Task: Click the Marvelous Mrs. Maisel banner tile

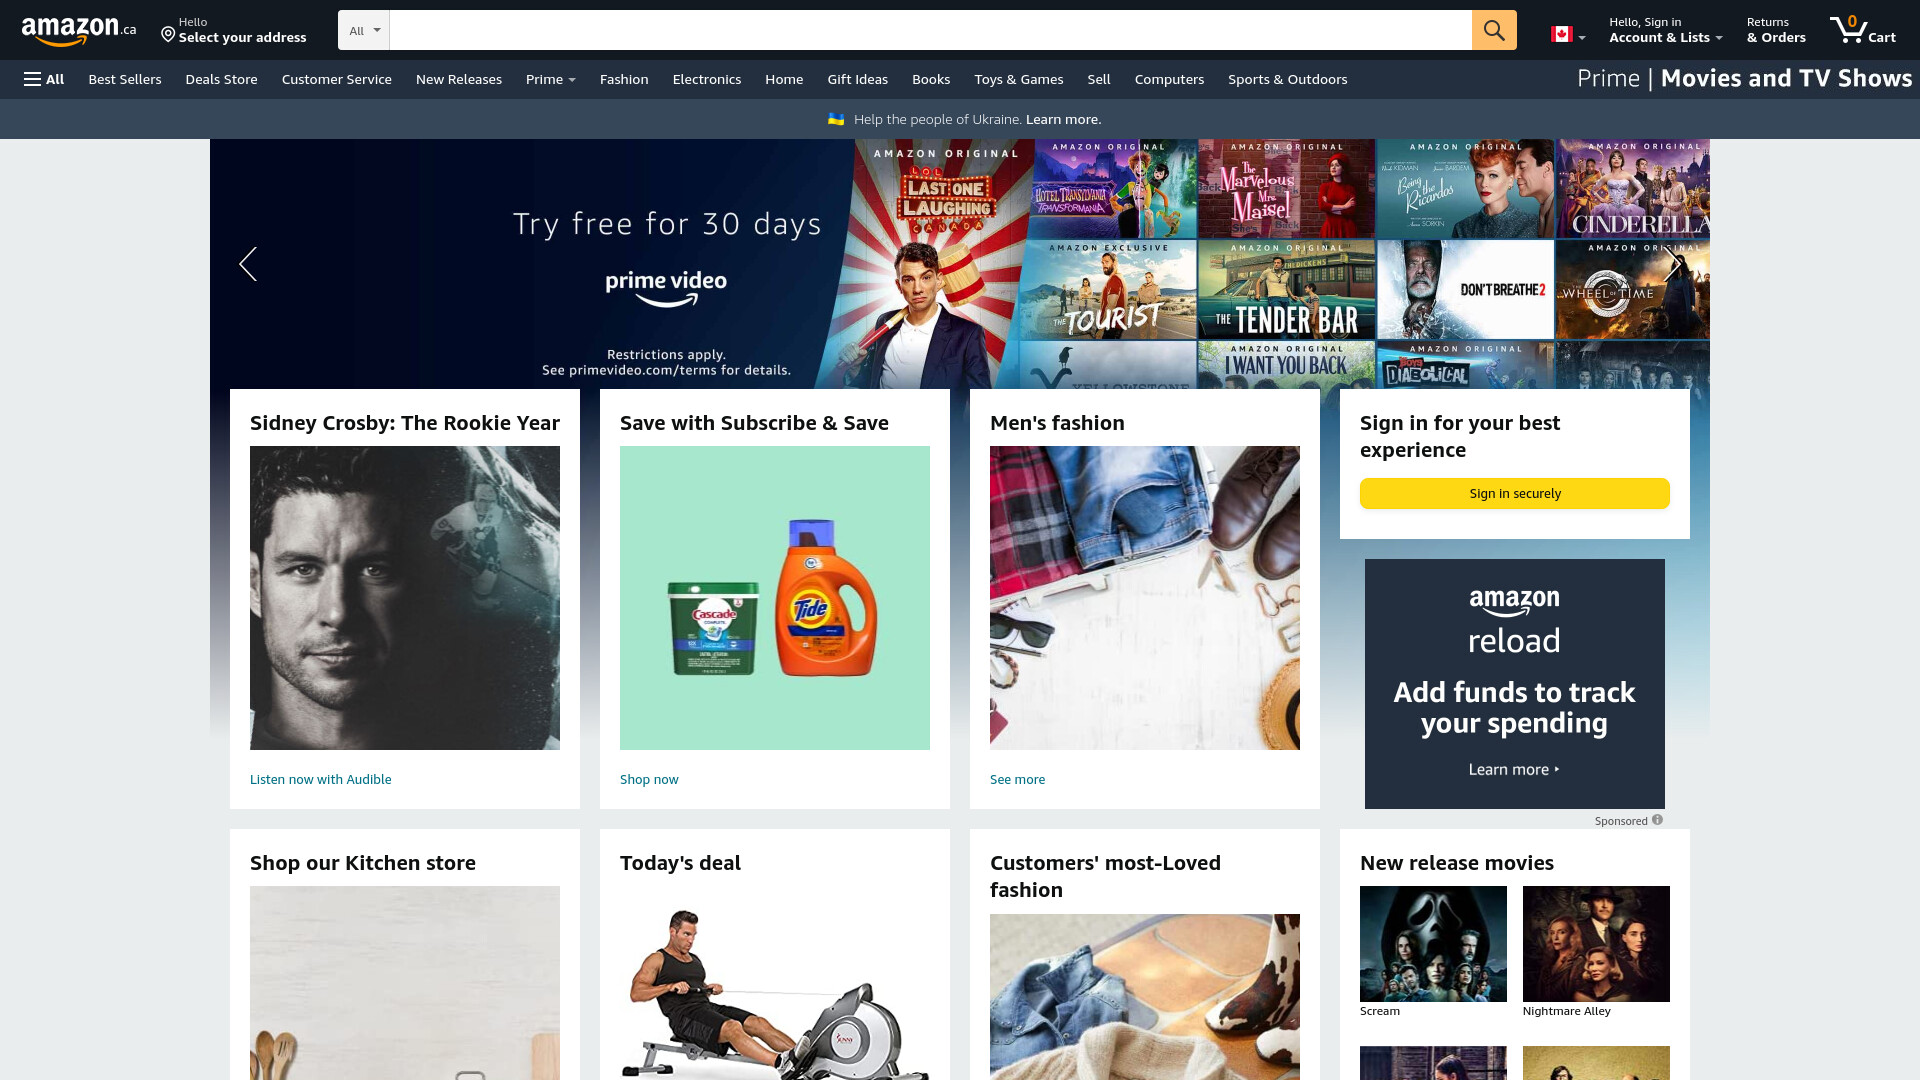Action: coord(1286,188)
